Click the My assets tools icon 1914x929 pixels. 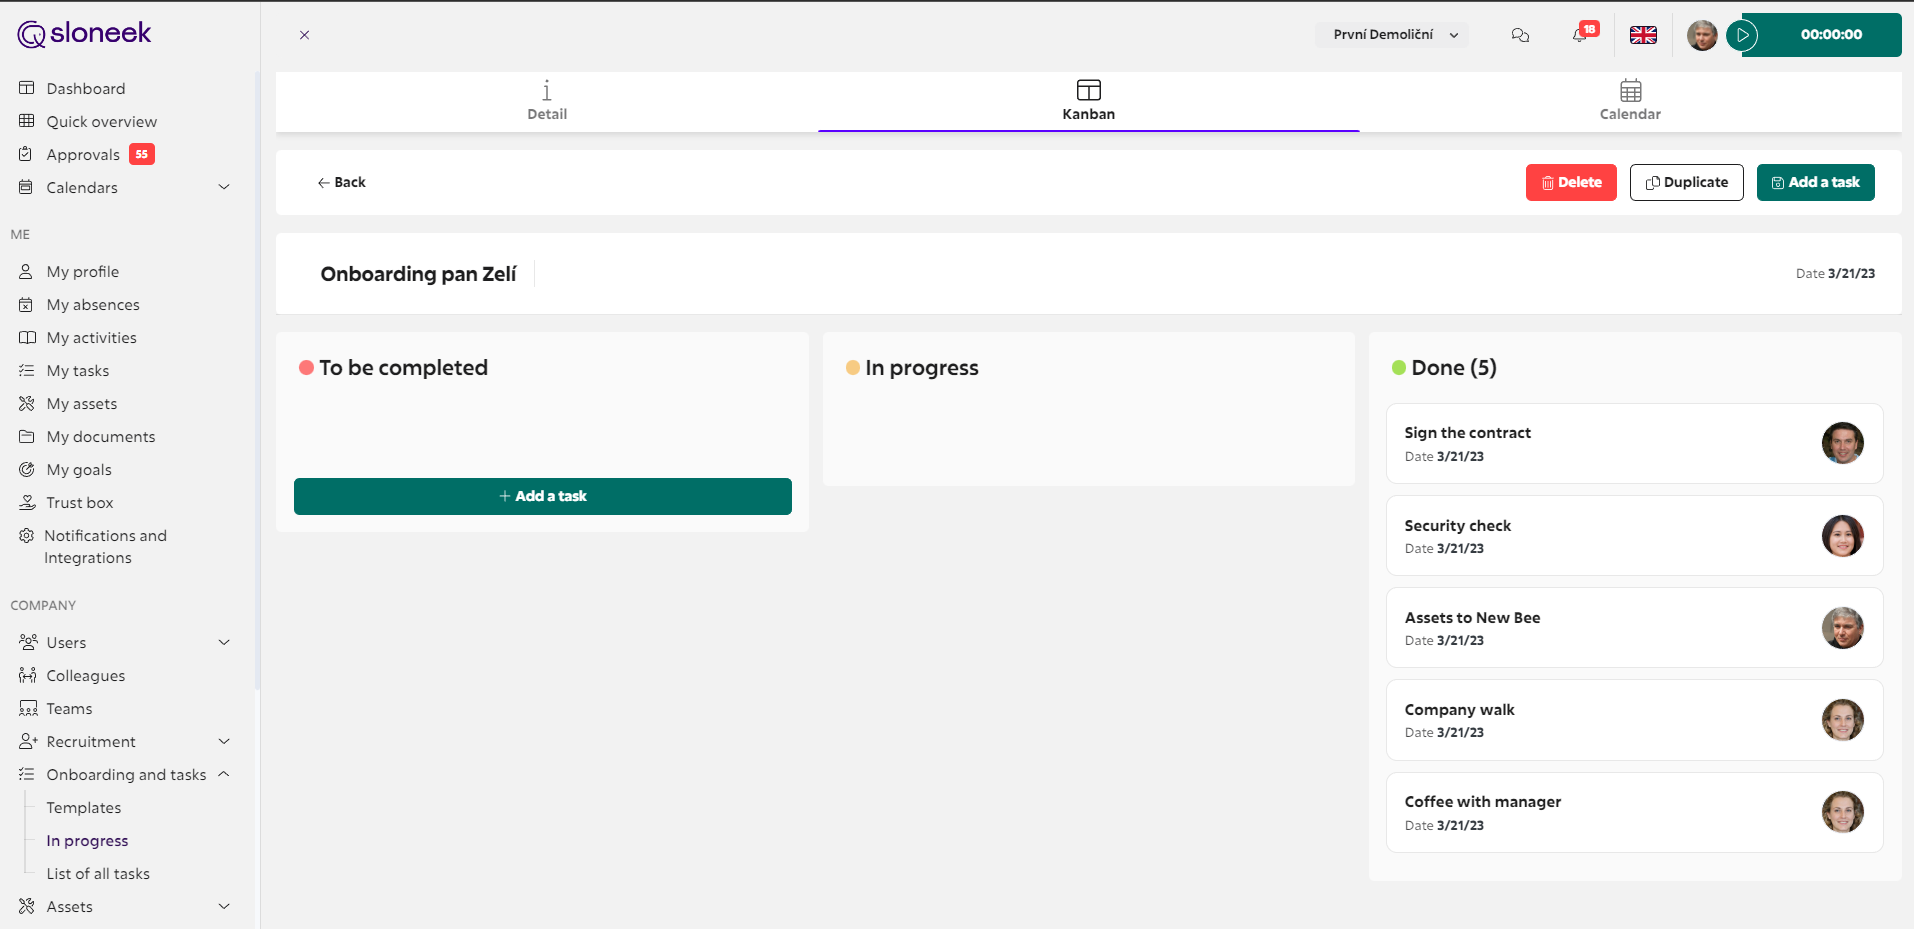point(26,403)
